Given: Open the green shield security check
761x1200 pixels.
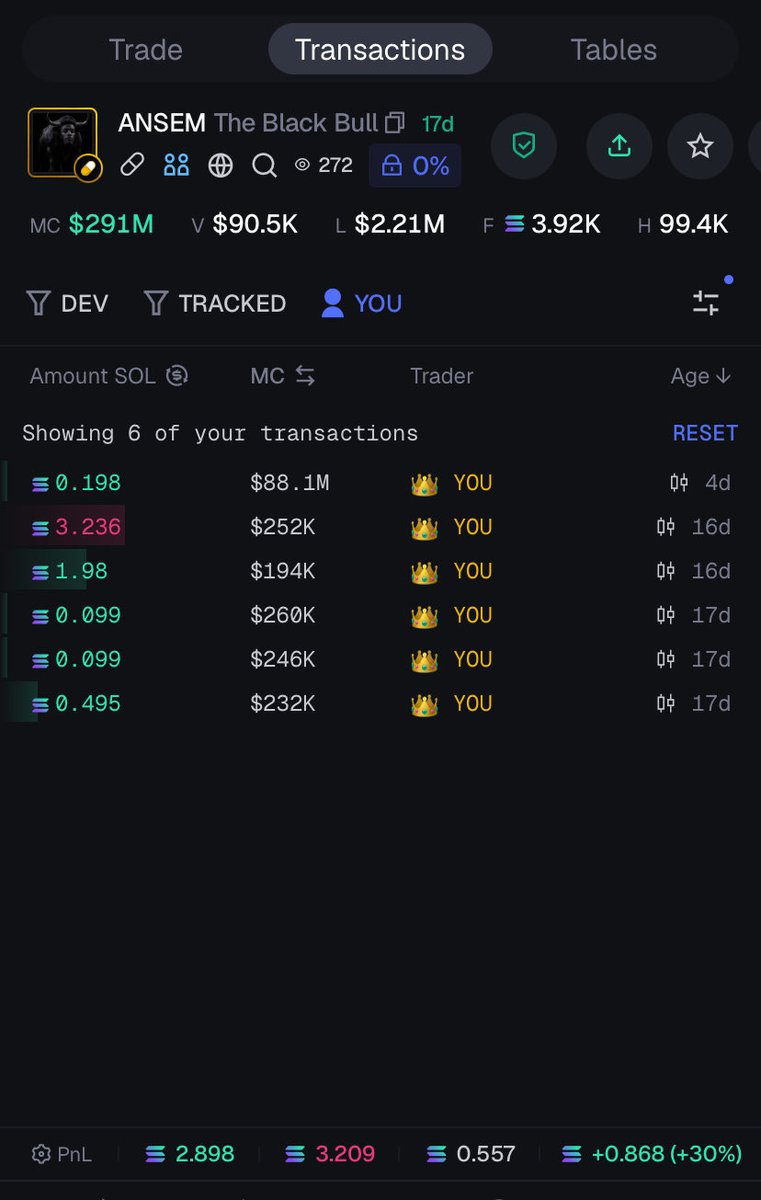Looking at the screenshot, I should click(524, 146).
